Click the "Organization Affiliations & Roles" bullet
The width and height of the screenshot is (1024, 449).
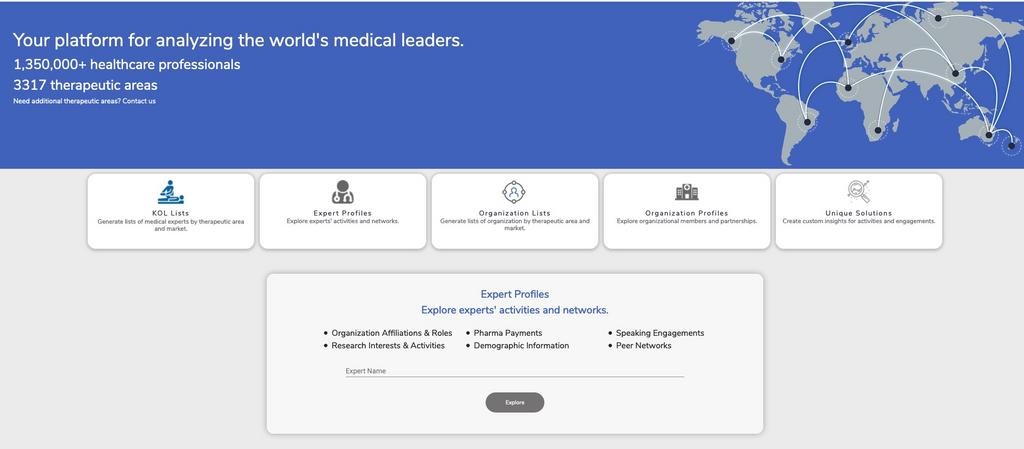click(x=391, y=333)
